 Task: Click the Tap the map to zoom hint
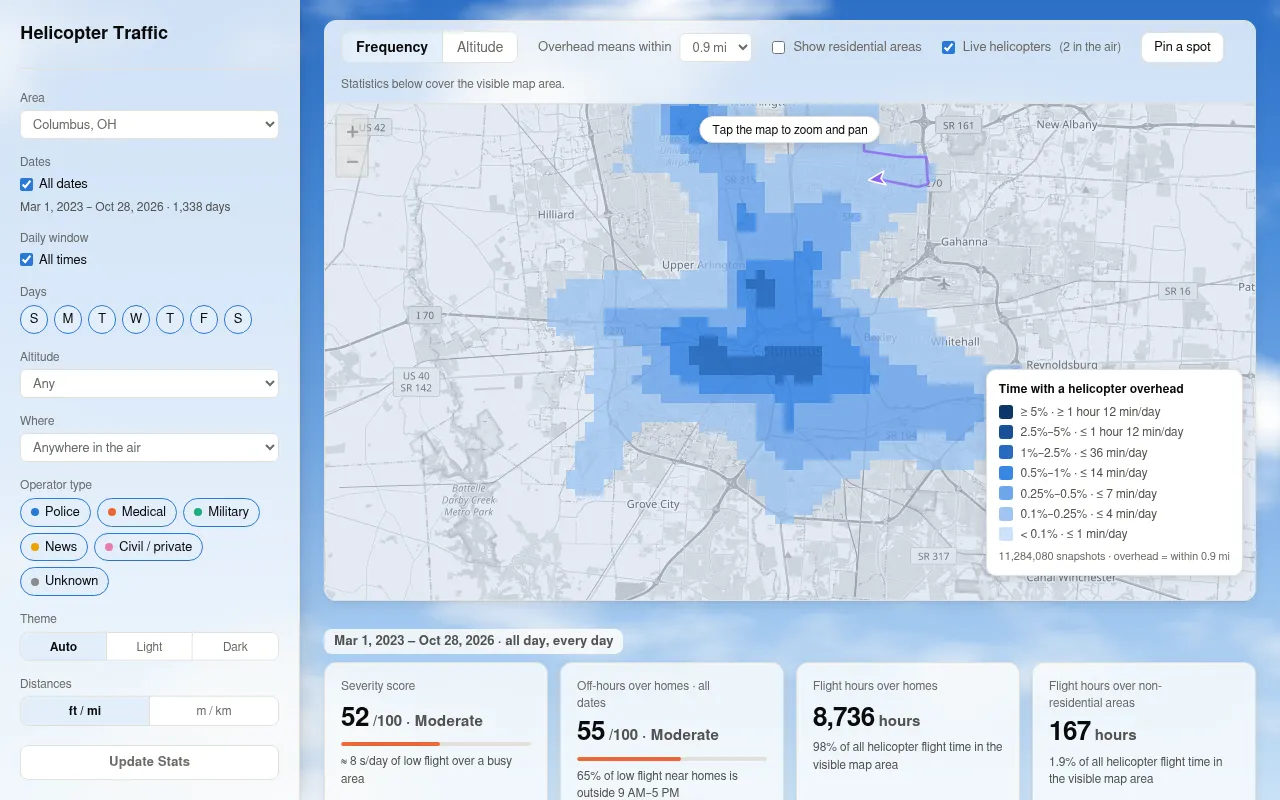790,130
